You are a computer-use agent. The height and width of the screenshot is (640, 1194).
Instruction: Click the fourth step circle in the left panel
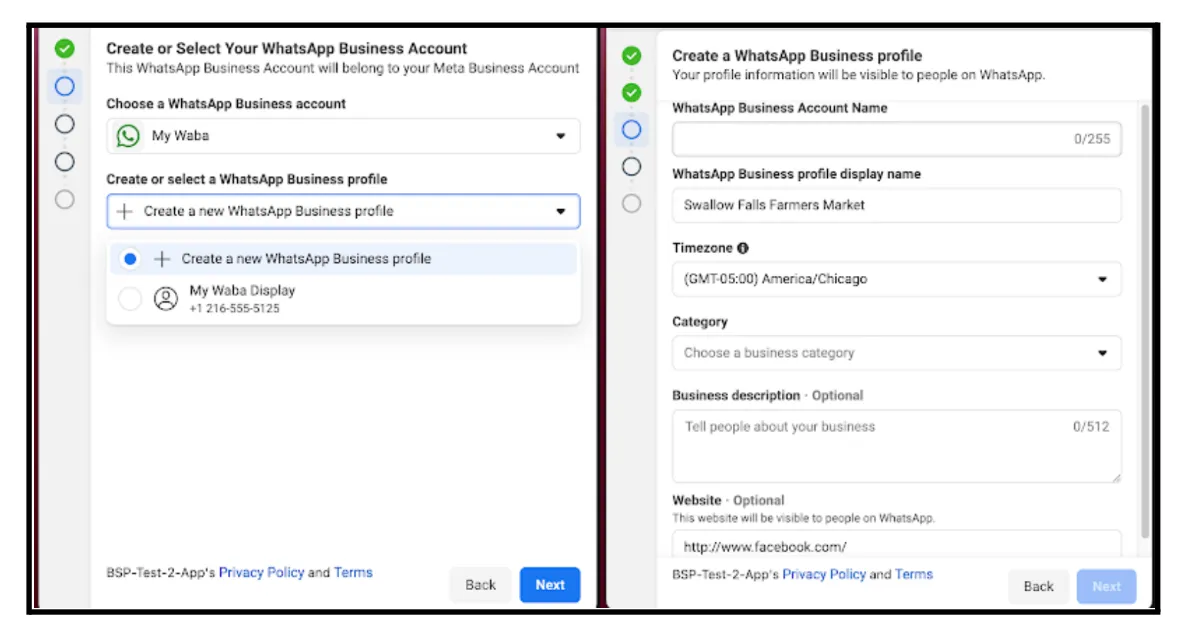tap(65, 162)
